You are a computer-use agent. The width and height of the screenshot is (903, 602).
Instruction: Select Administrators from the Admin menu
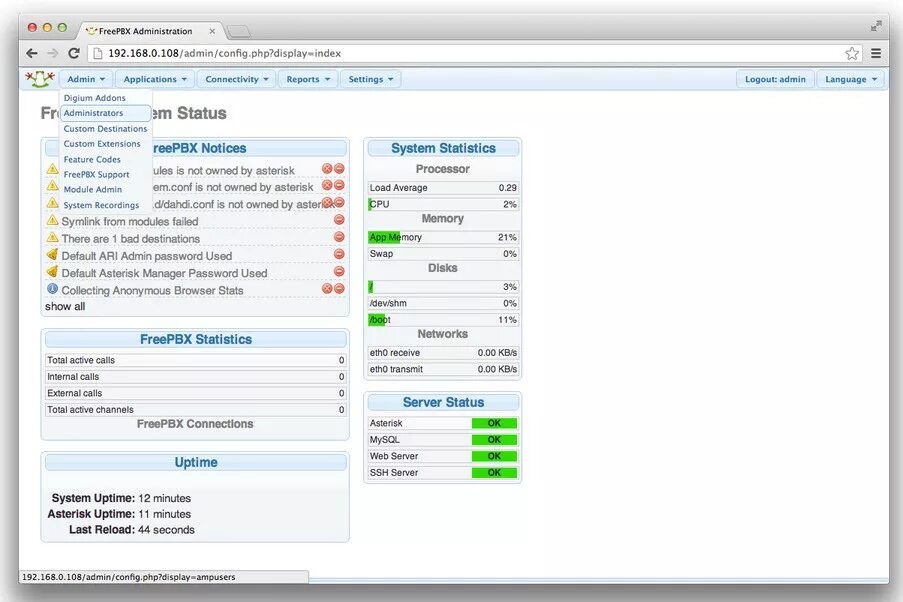point(105,113)
